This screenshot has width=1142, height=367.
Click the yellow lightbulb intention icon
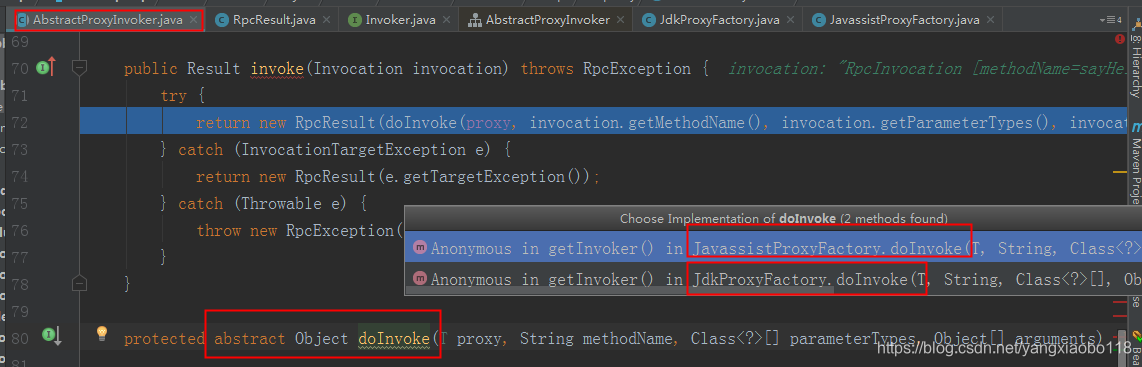click(x=103, y=334)
